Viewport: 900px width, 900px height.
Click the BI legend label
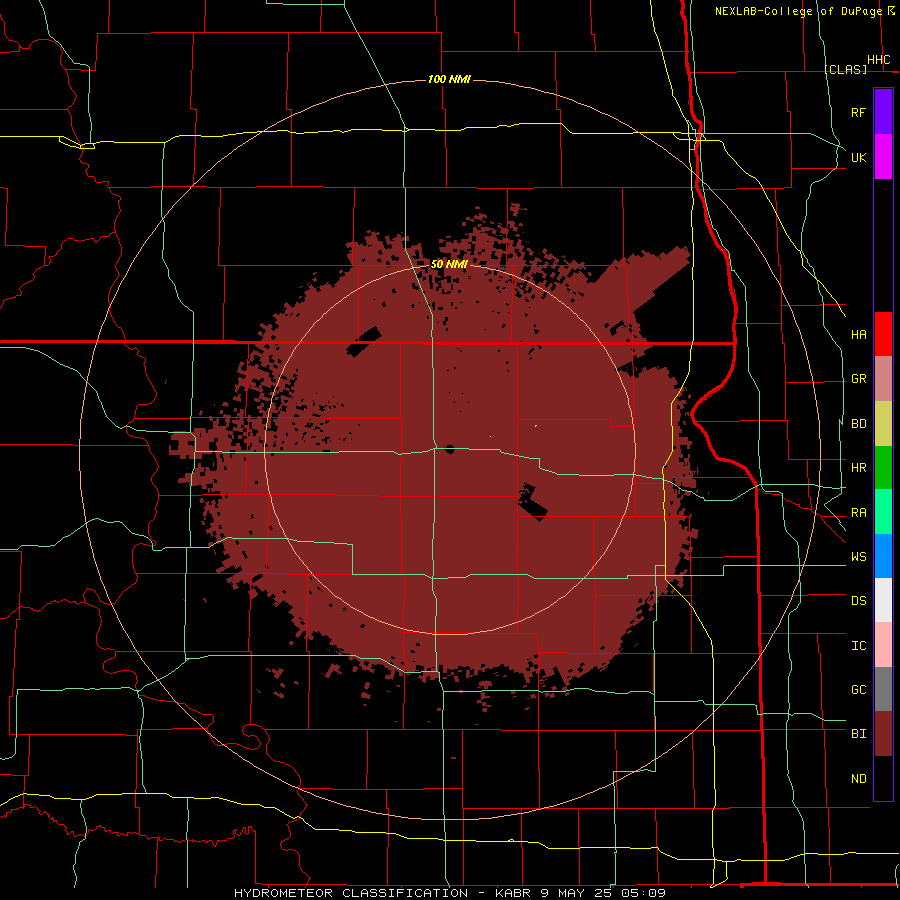coord(858,734)
